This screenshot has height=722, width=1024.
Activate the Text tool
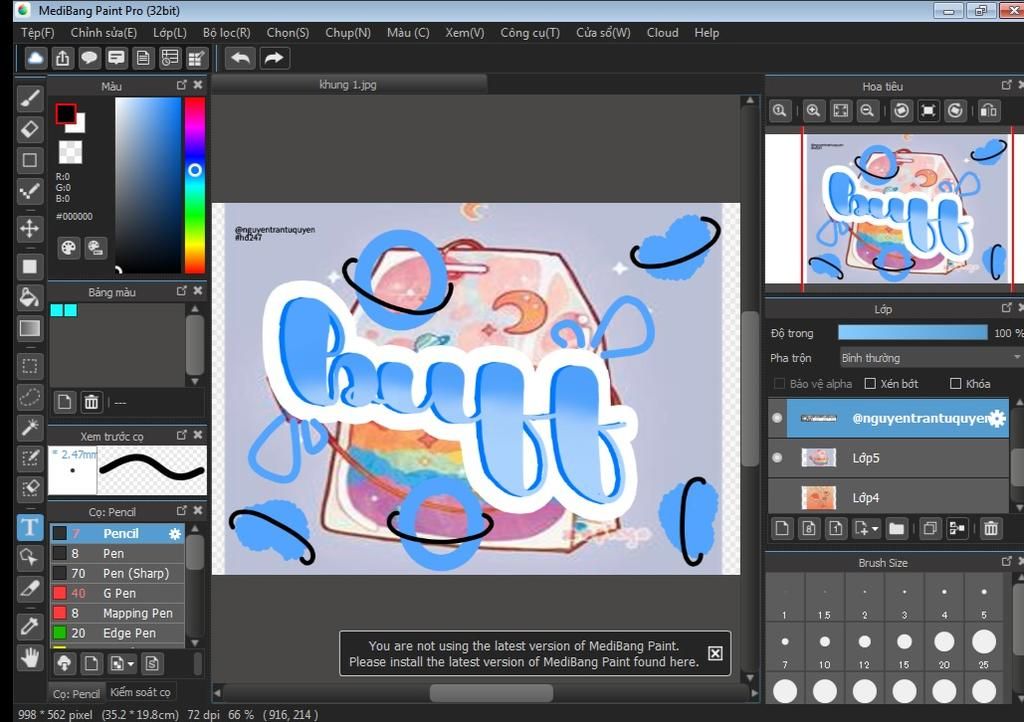tap(29, 527)
